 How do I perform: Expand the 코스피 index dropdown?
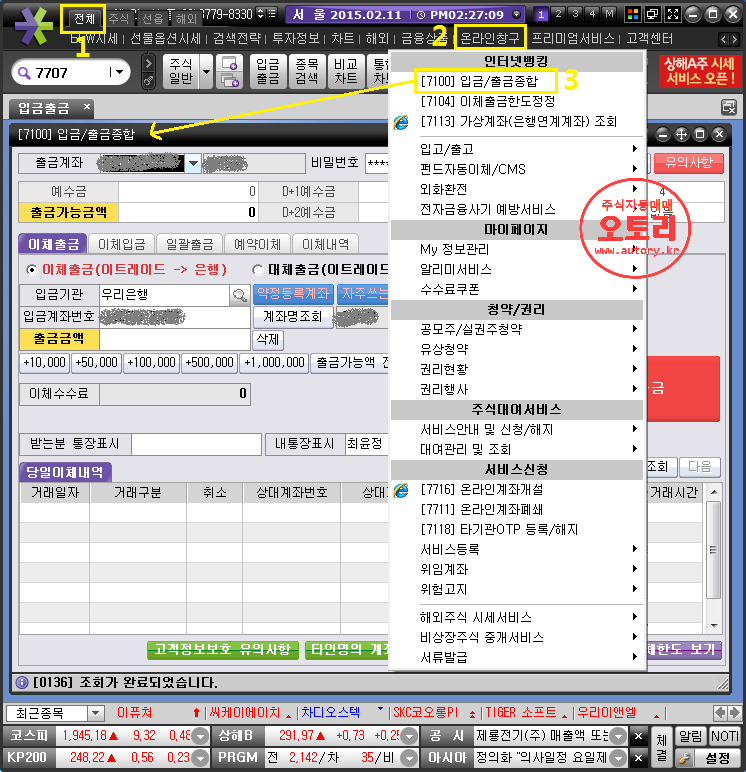point(200,736)
